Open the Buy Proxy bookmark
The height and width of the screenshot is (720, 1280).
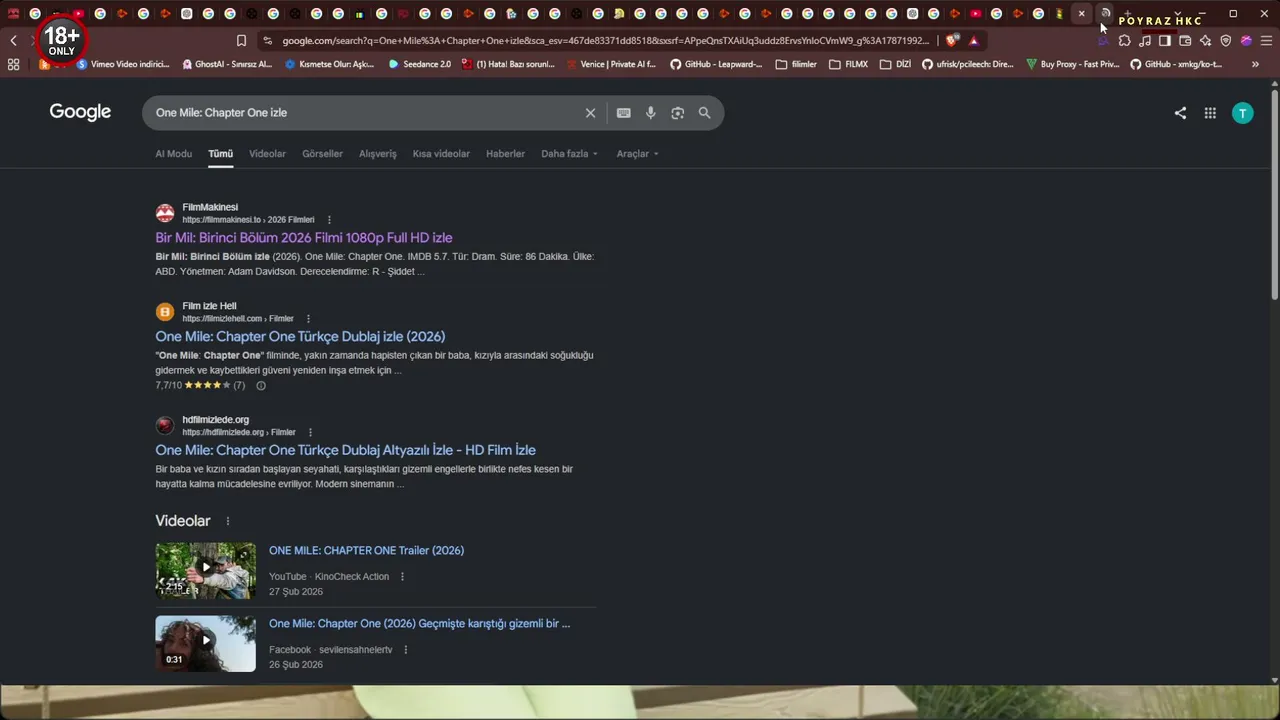coord(1073,64)
